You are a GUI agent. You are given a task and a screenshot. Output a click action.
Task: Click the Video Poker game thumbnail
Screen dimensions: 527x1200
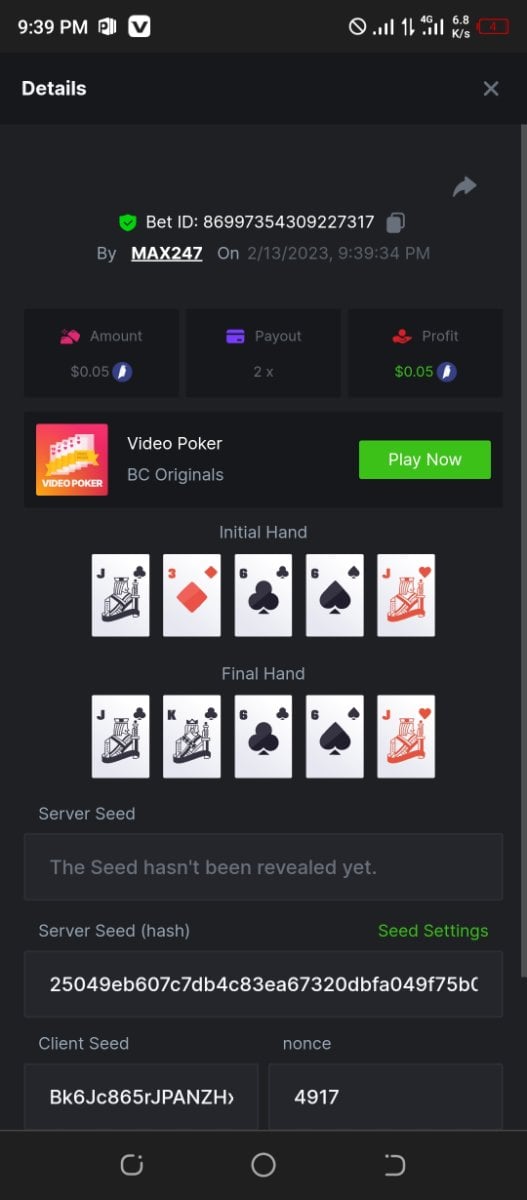point(72,460)
